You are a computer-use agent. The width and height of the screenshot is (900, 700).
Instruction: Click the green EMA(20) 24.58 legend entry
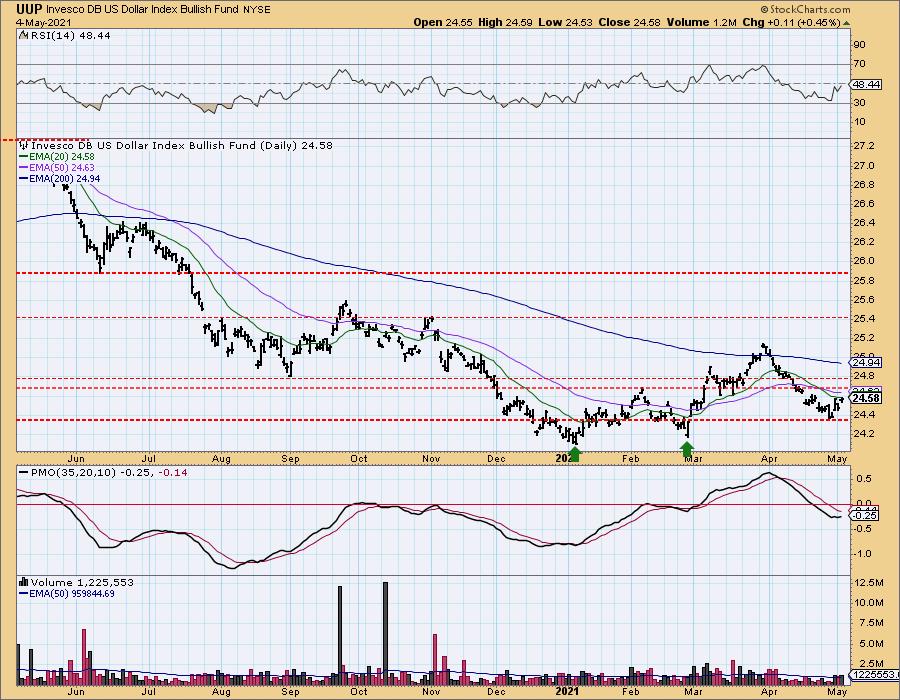tap(57, 157)
